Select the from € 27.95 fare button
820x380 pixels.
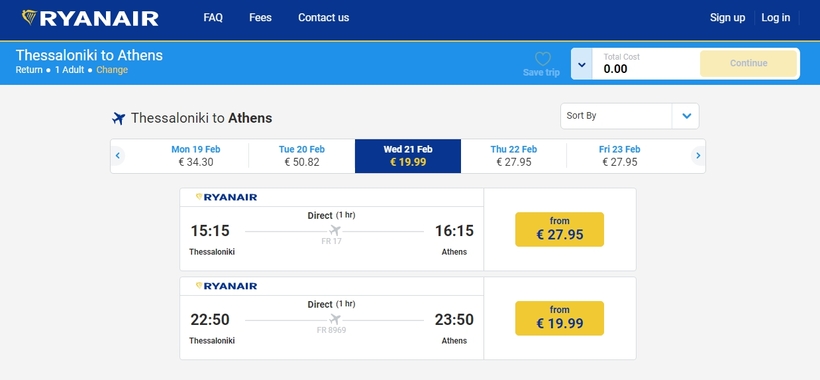pos(560,229)
